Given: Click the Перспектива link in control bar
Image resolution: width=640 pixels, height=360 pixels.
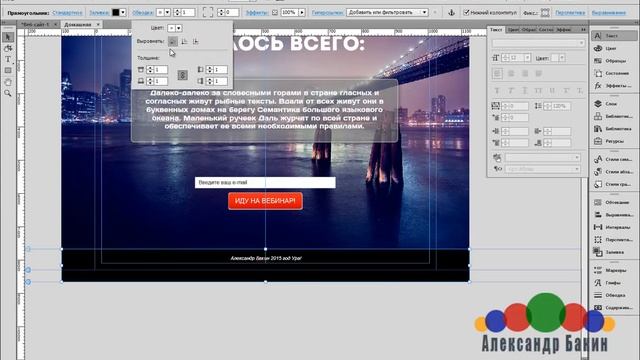Looking at the screenshot, I should [x=570, y=13].
